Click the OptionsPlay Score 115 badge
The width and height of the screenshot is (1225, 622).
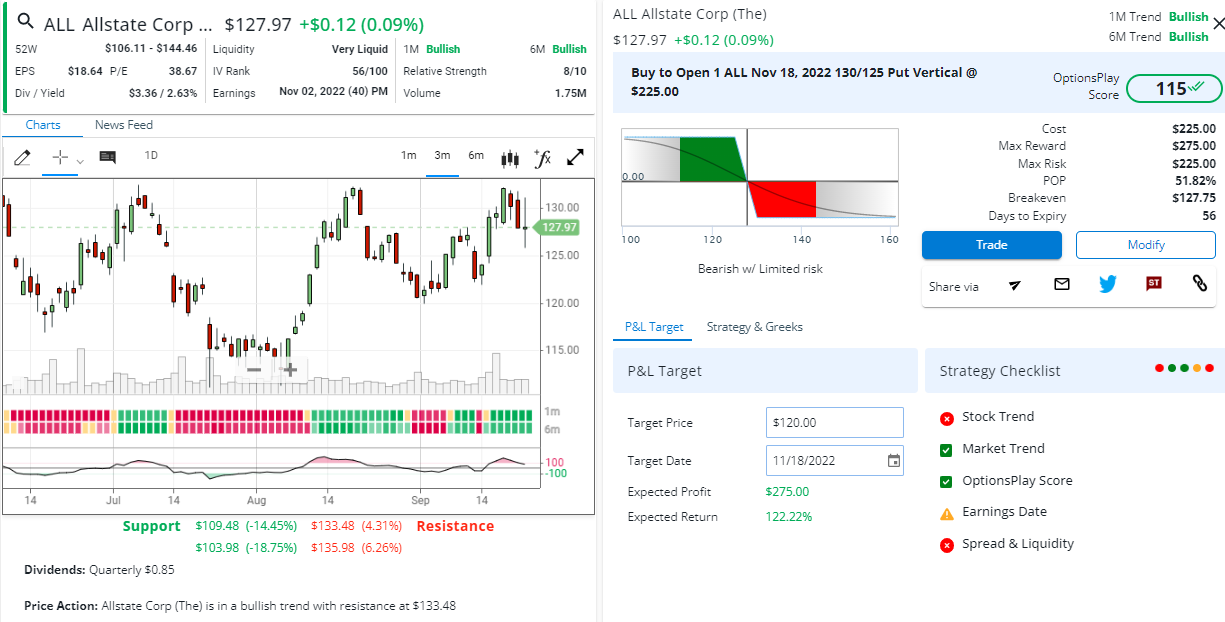[x=1173, y=88]
